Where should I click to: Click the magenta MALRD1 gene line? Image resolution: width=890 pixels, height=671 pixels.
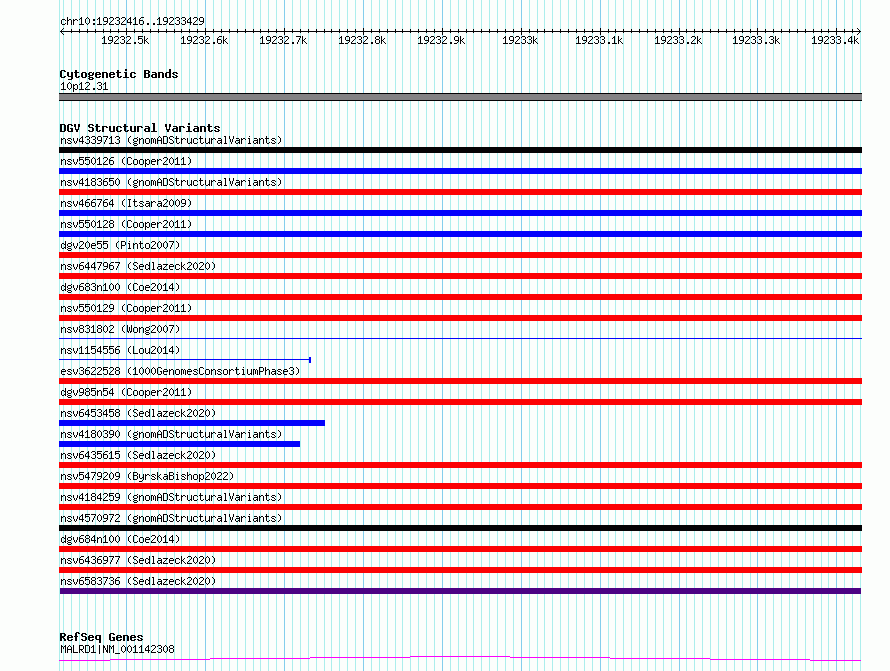tap(460, 659)
